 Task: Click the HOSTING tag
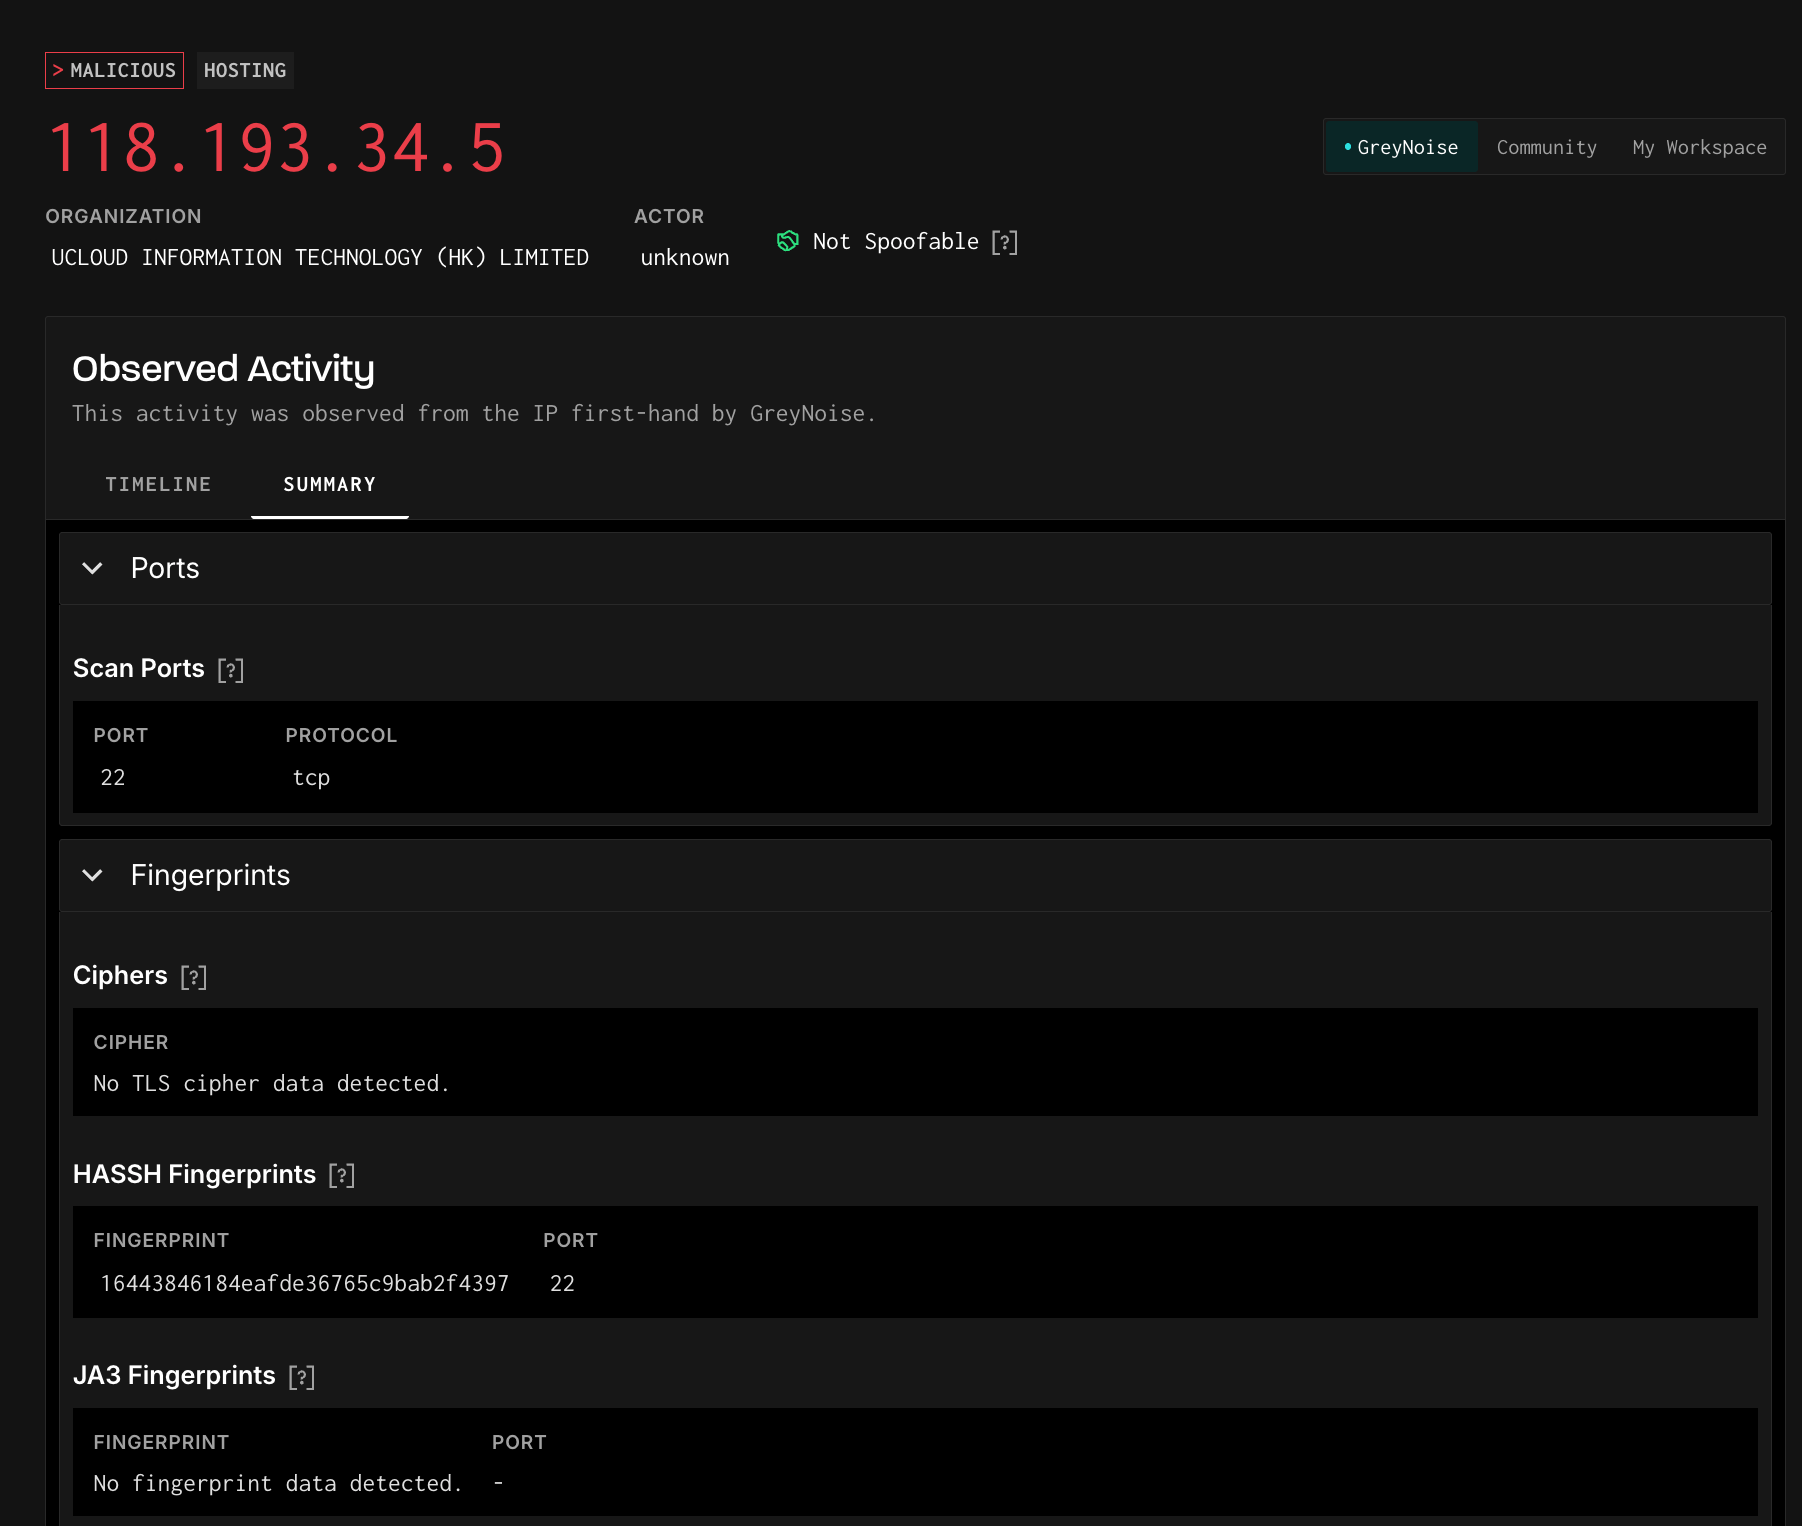245,70
